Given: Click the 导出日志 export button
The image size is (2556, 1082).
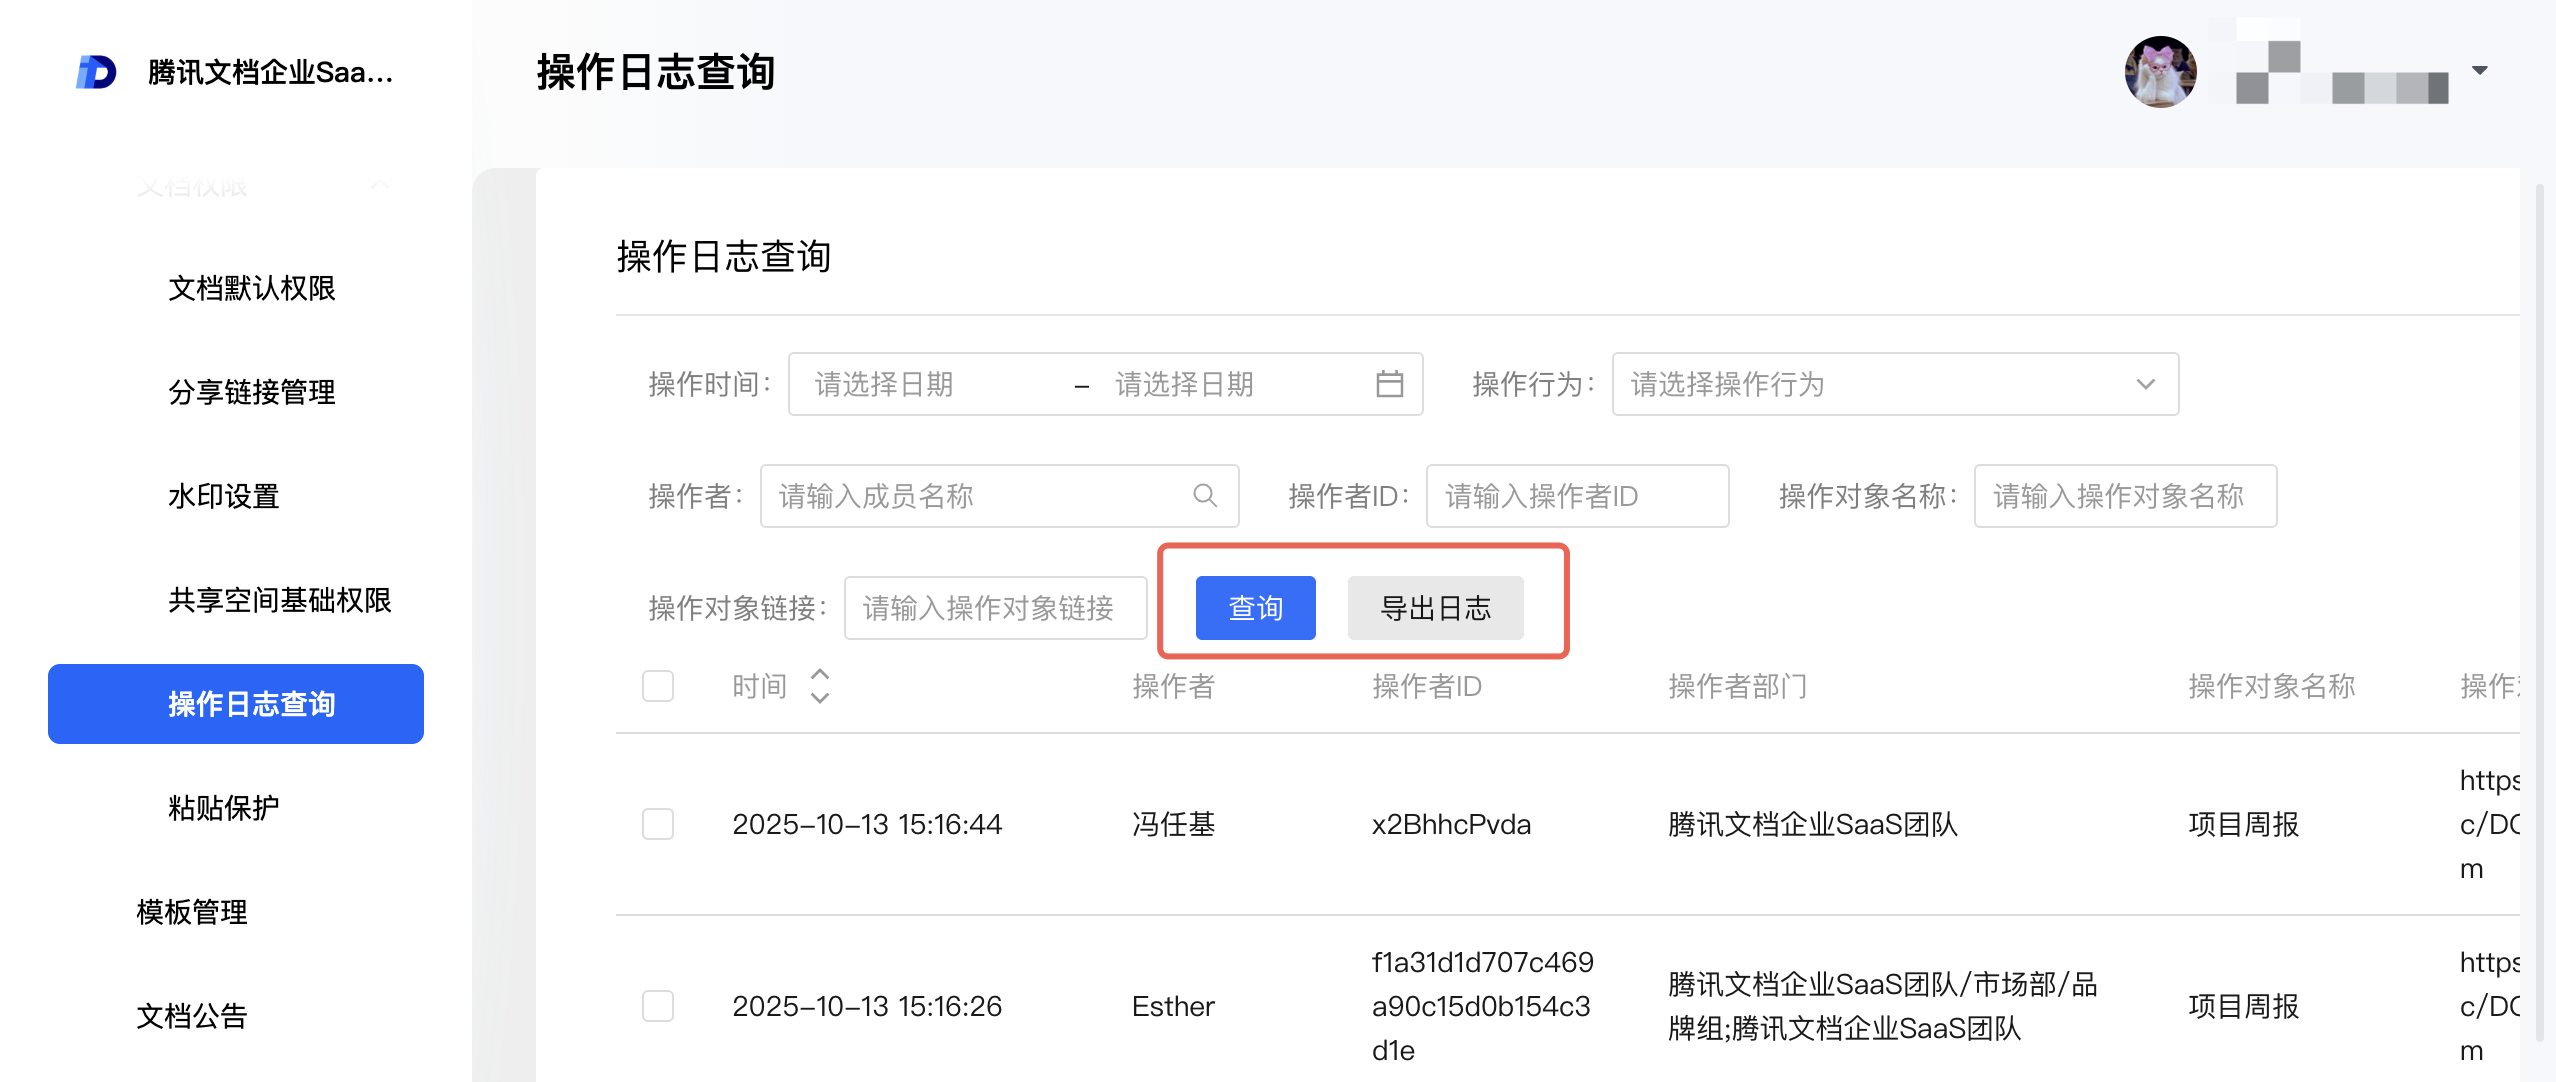Looking at the screenshot, I should click(1434, 608).
